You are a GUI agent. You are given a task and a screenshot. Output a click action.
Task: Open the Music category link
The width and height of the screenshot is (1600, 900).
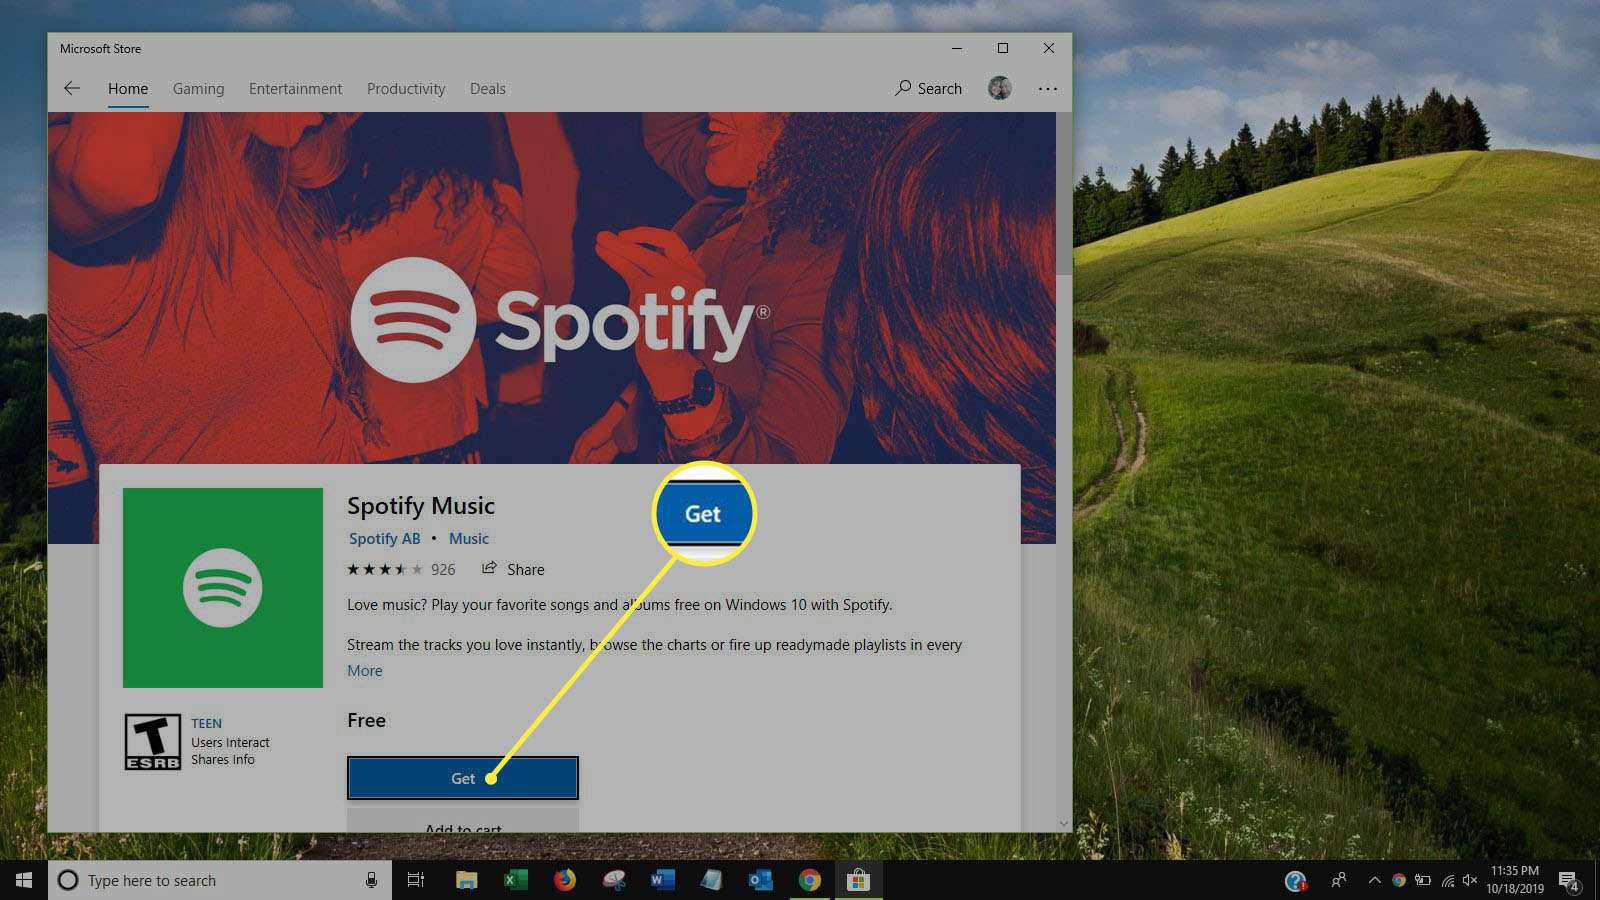point(469,538)
